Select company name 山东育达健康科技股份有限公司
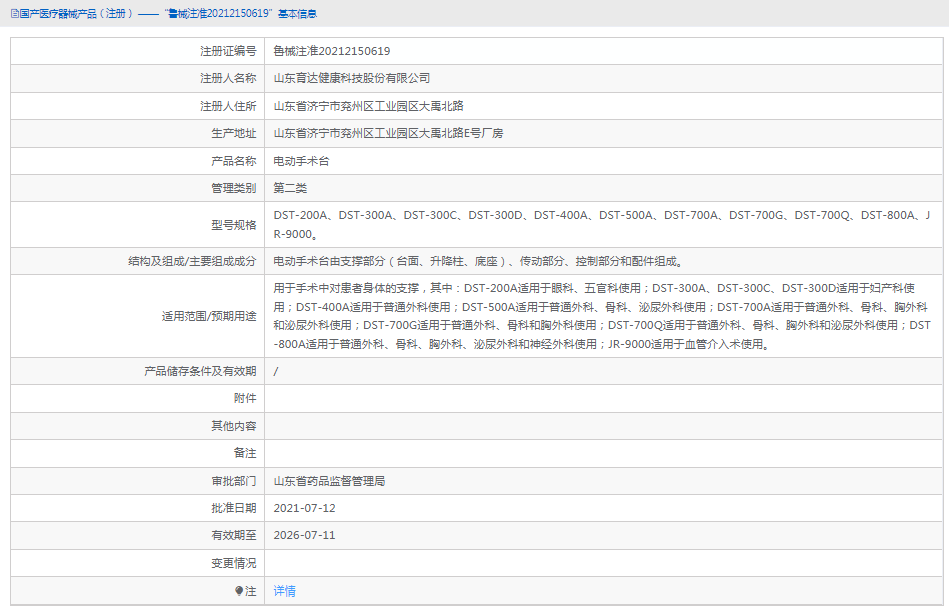Screen dimensions: 949x612 [352, 78]
